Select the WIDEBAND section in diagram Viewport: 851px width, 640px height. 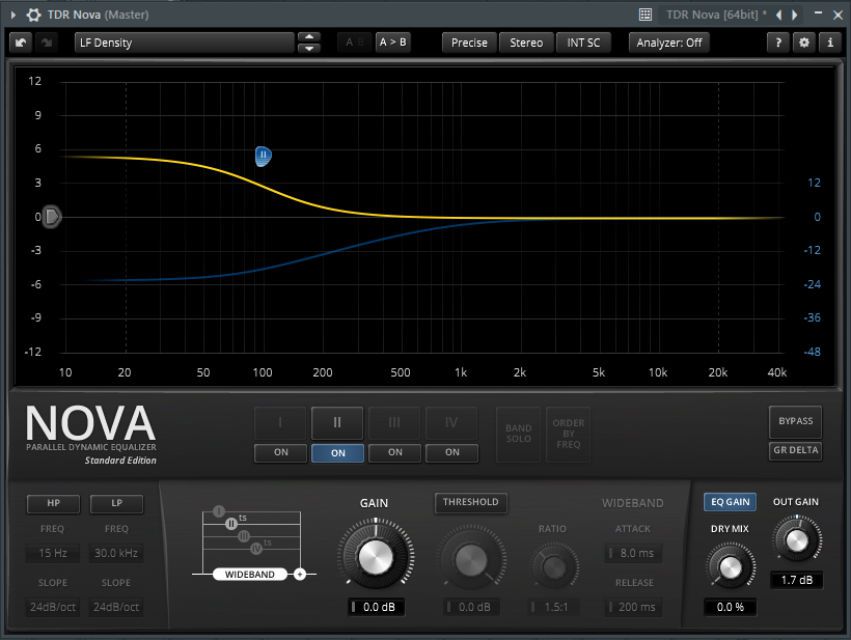click(x=250, y=574)
